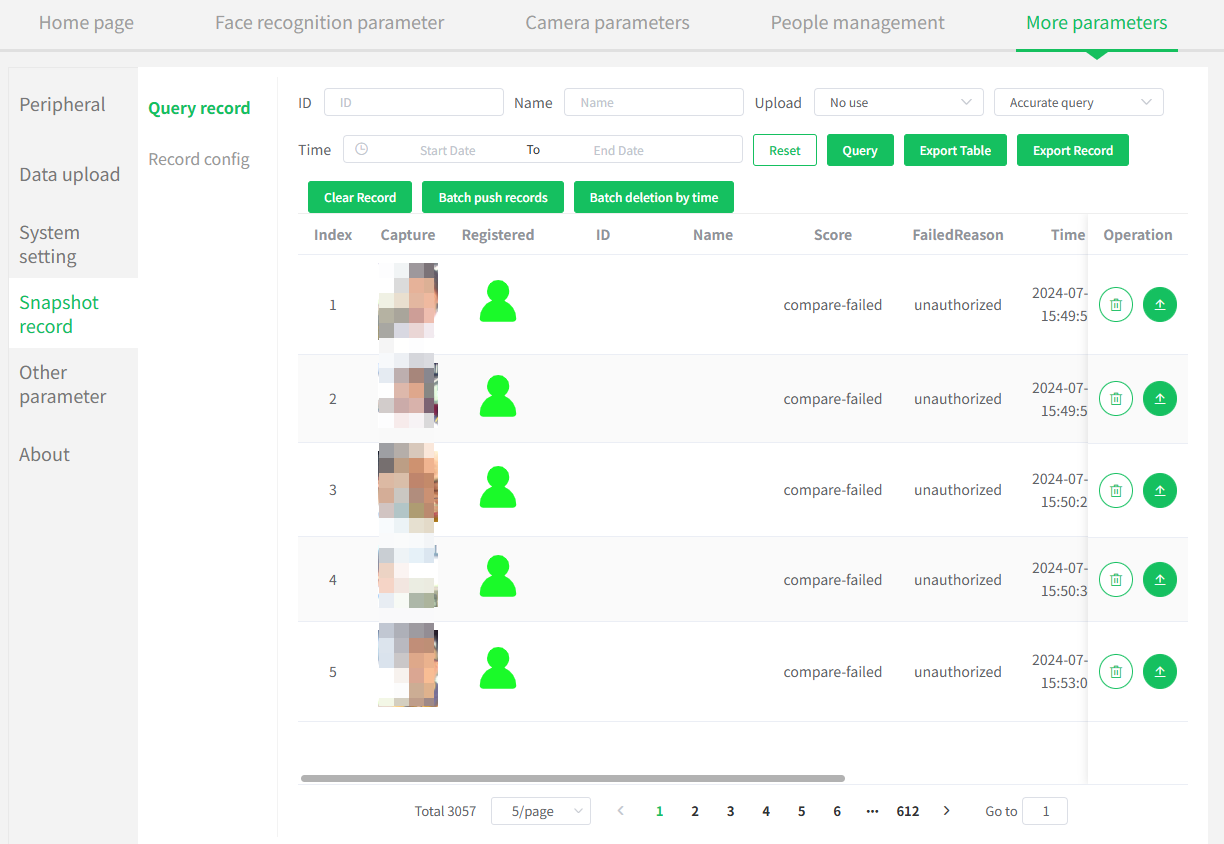Delete snapshot record in row 4
Viewport: 1224px width, 844px height.
(1116, 580)
